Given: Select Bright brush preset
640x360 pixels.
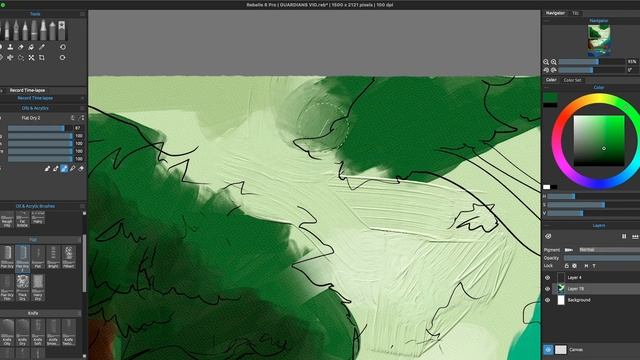Looking at the screenshot, I should [53, 258].
